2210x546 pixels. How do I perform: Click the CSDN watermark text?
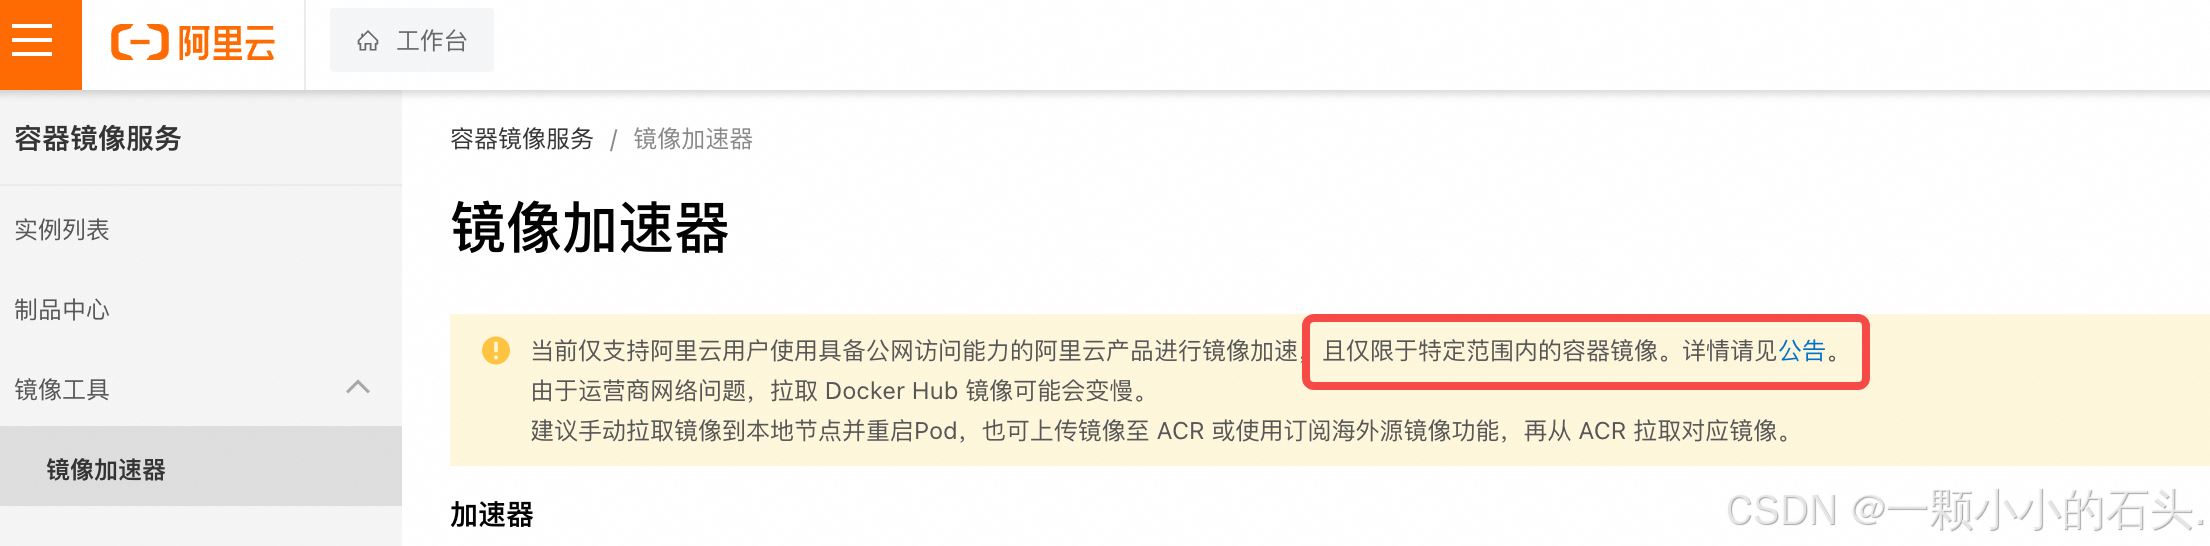point(1965,510)
